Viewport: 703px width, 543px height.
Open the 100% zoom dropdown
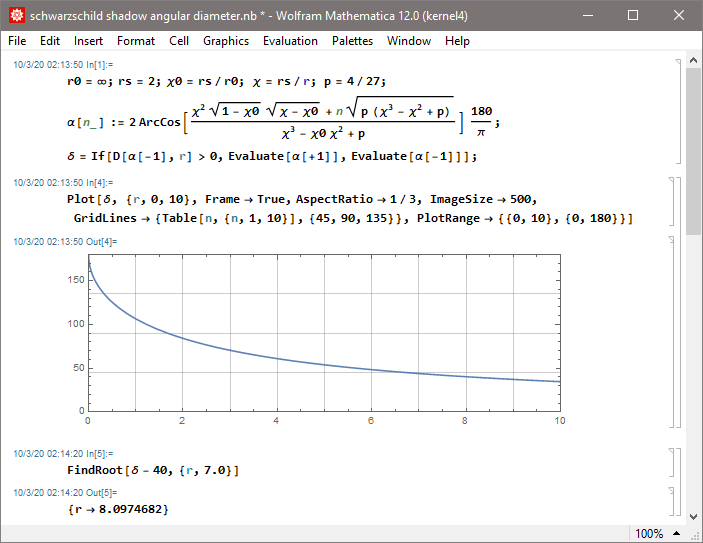point(655,533)
